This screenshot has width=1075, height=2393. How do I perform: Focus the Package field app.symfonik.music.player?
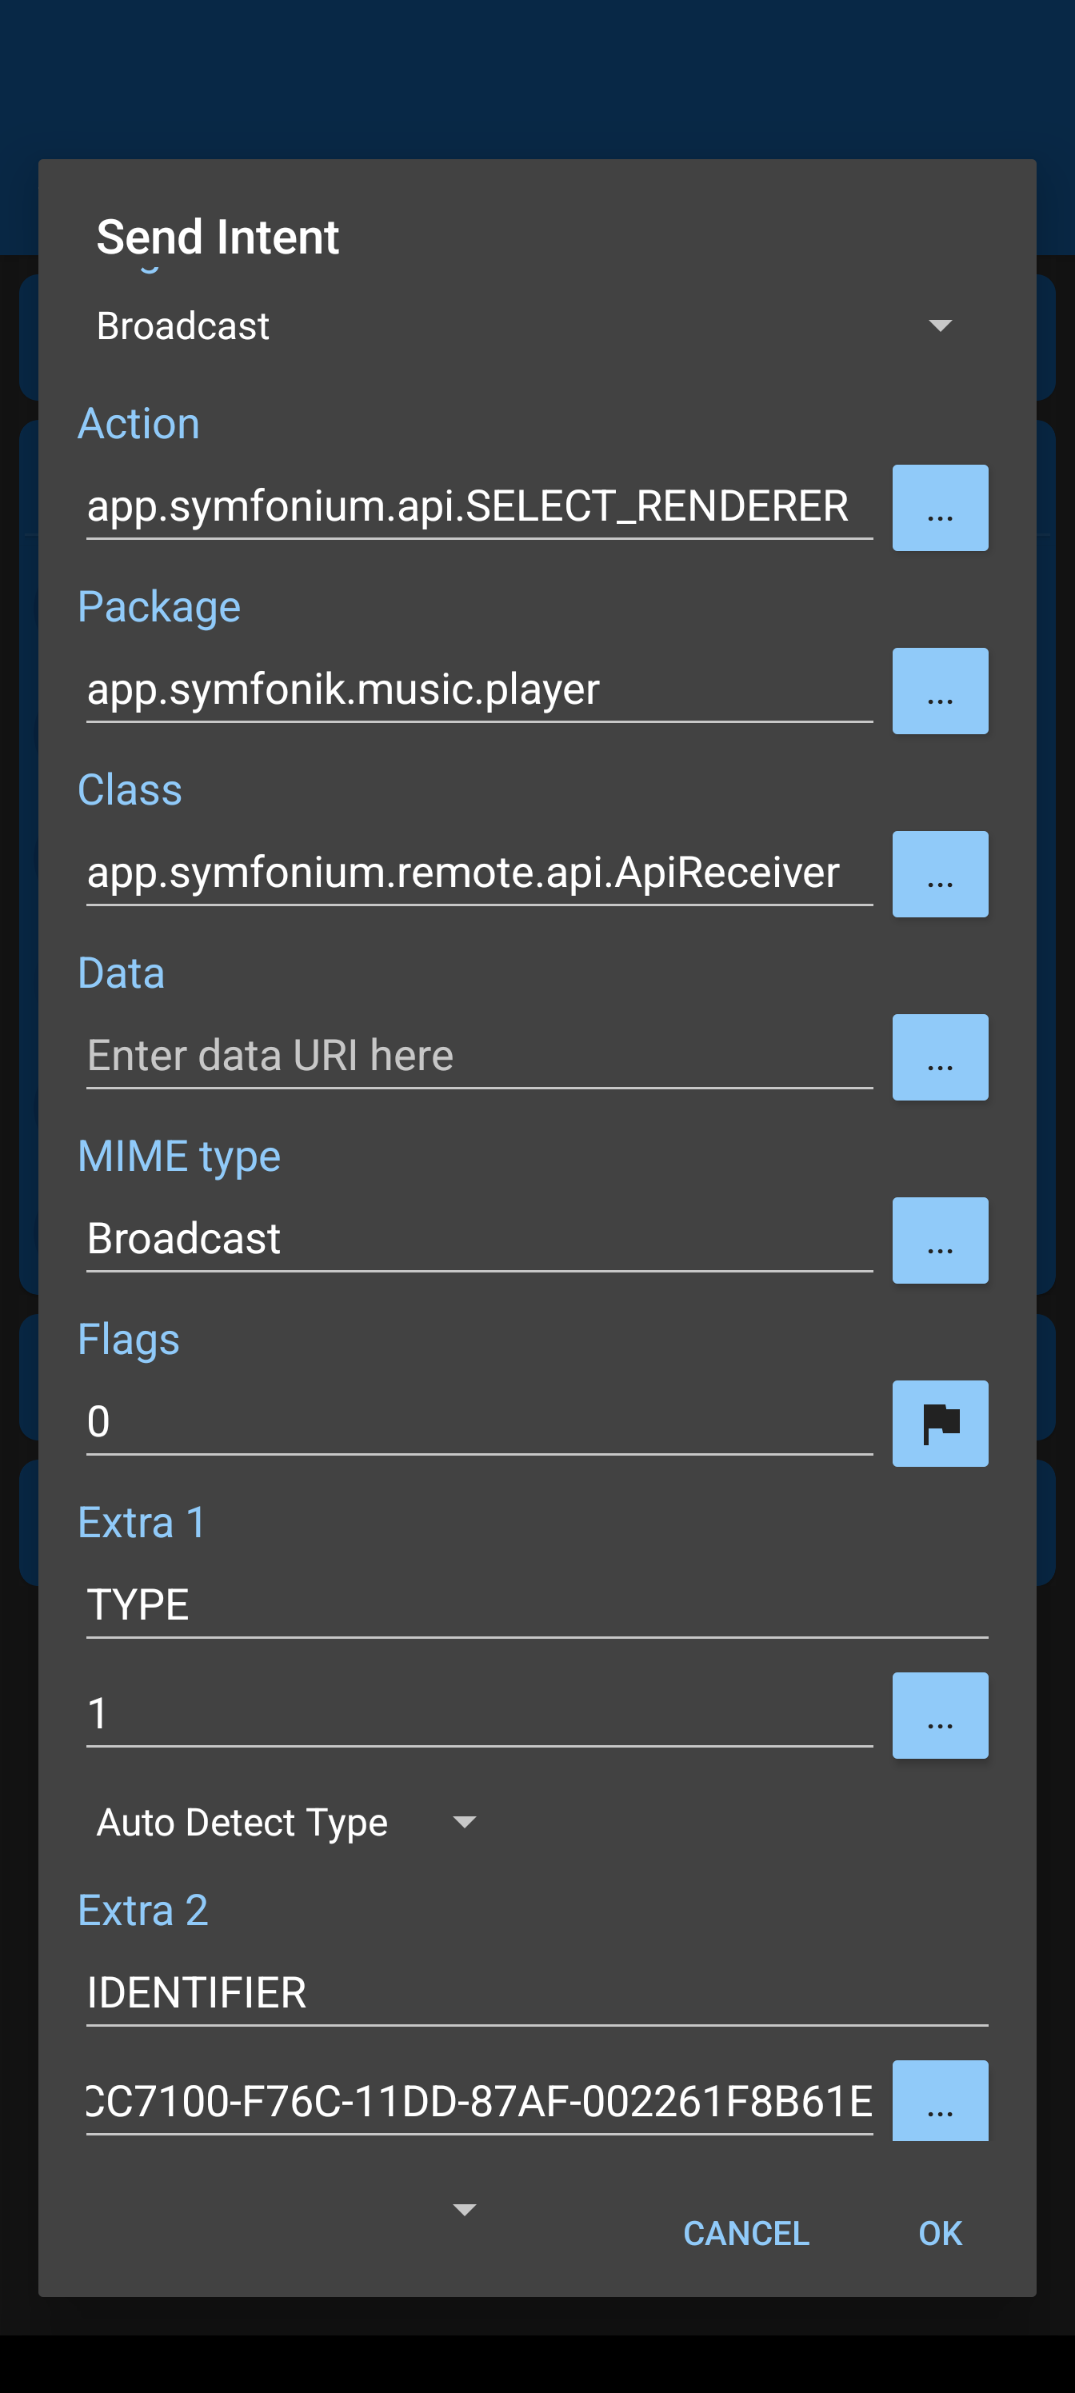pos(478,690)
